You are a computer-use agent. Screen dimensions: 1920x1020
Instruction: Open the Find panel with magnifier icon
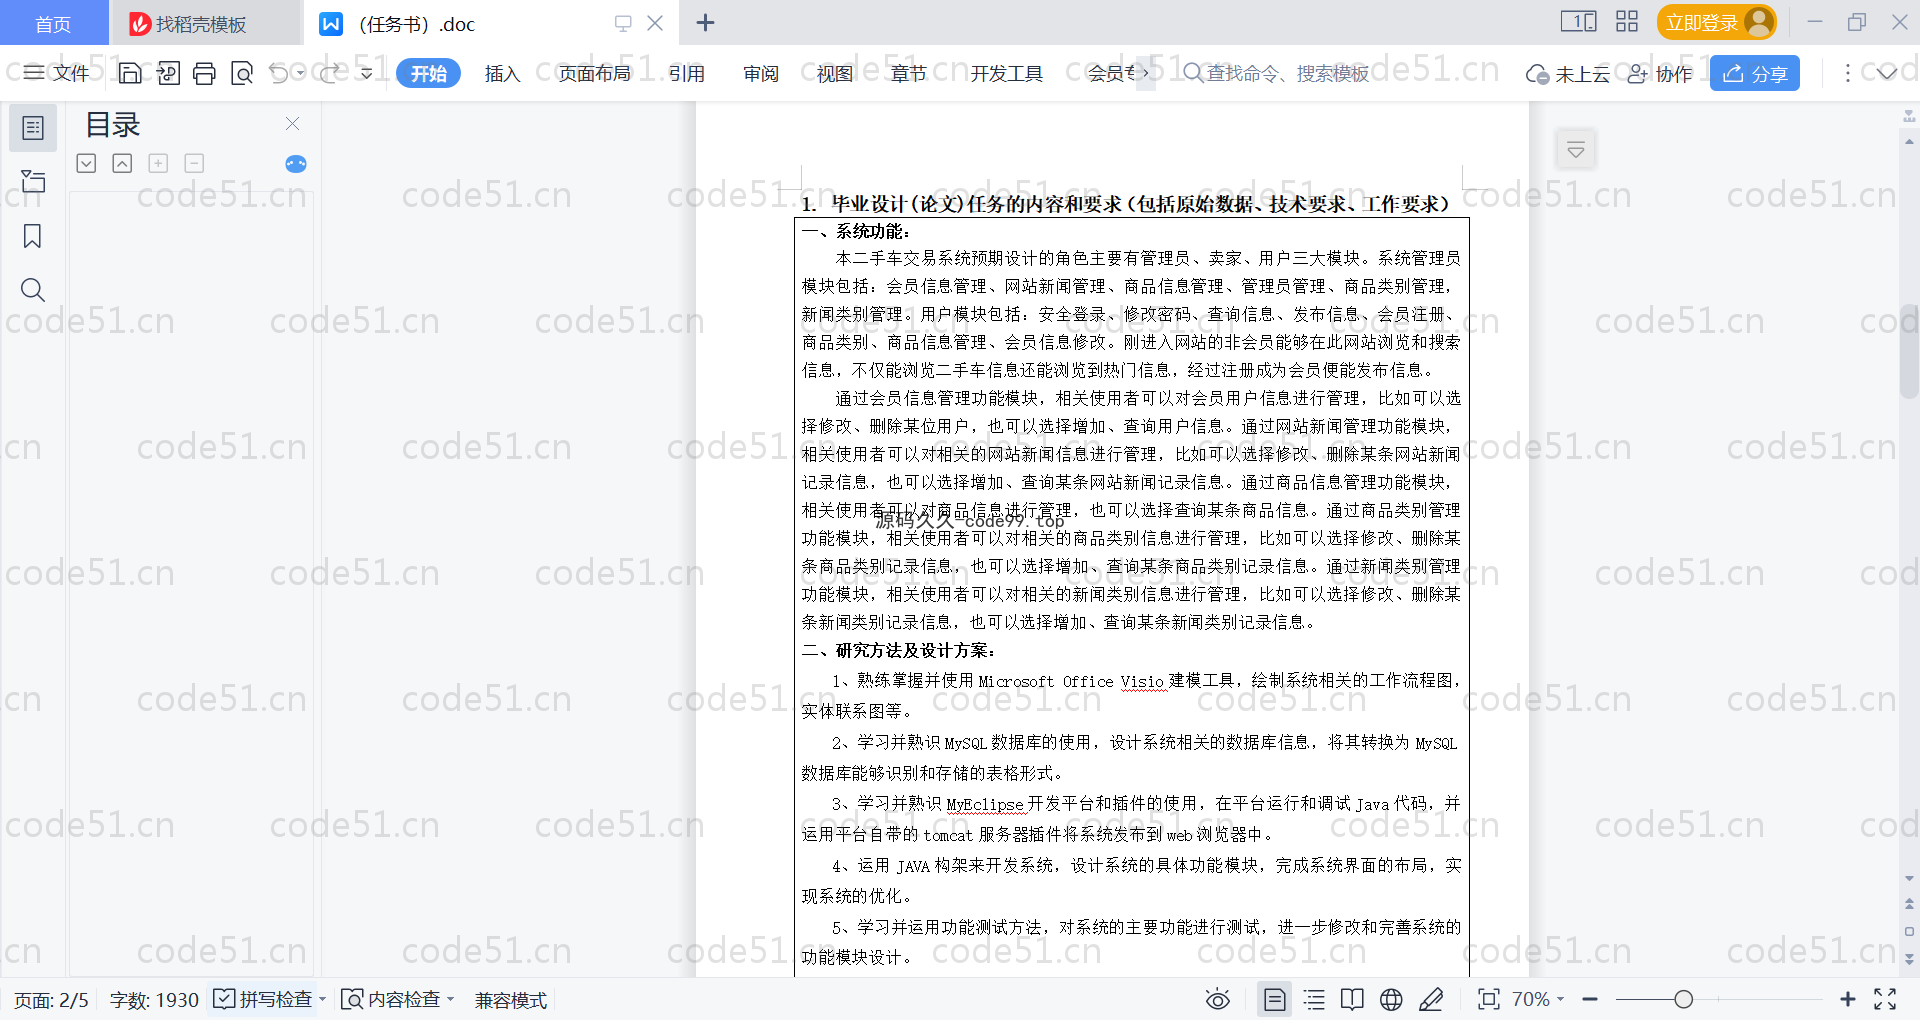(32, 290)
